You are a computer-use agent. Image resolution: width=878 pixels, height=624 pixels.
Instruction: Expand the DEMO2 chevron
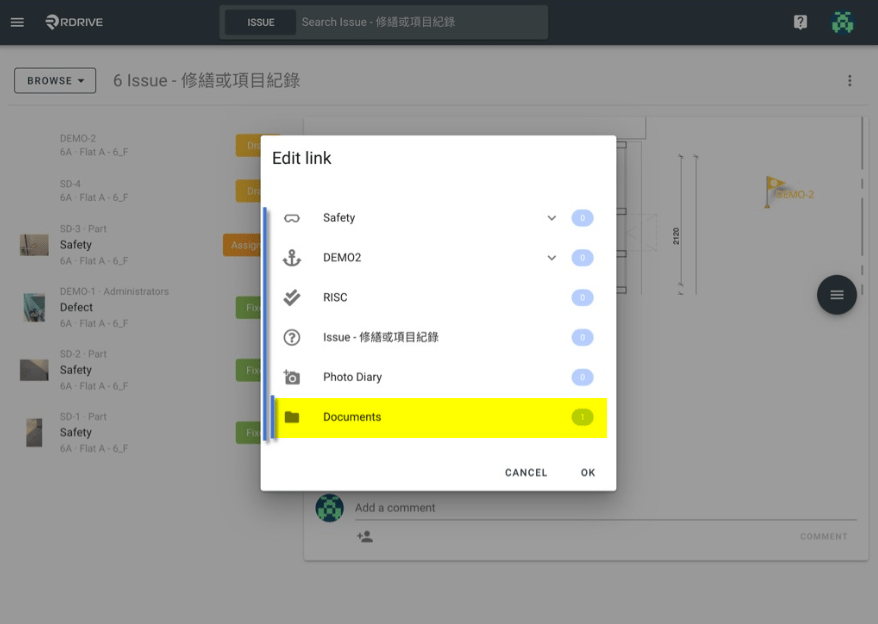point(552,258)
